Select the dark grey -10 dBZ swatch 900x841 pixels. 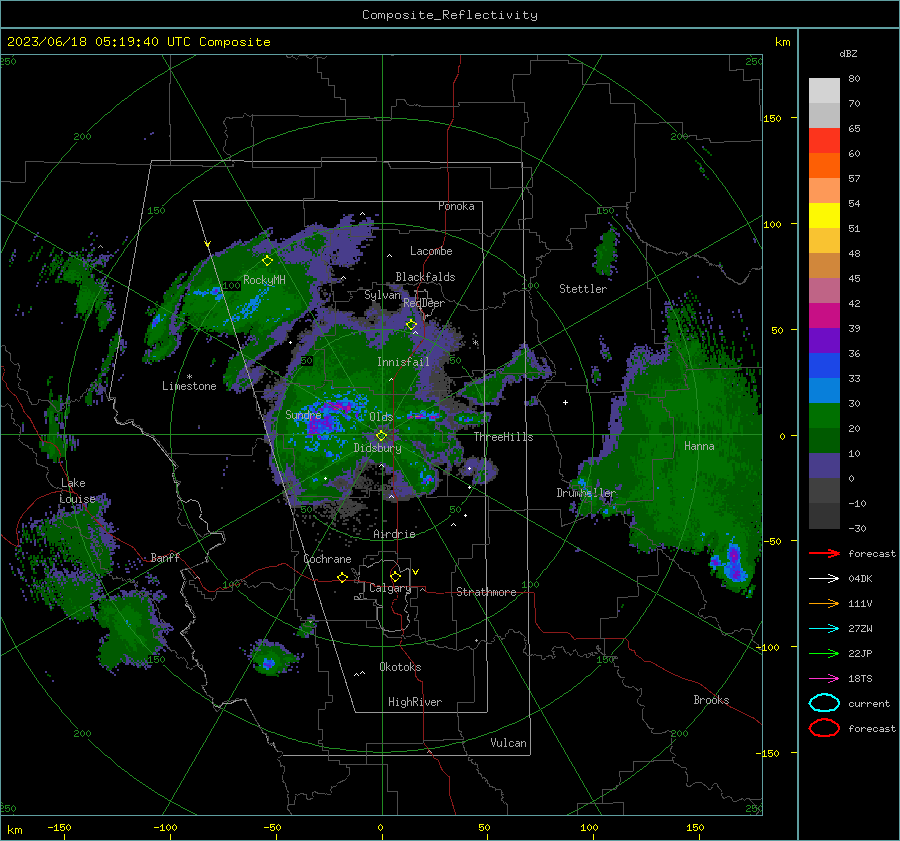(x=824, y=516)
